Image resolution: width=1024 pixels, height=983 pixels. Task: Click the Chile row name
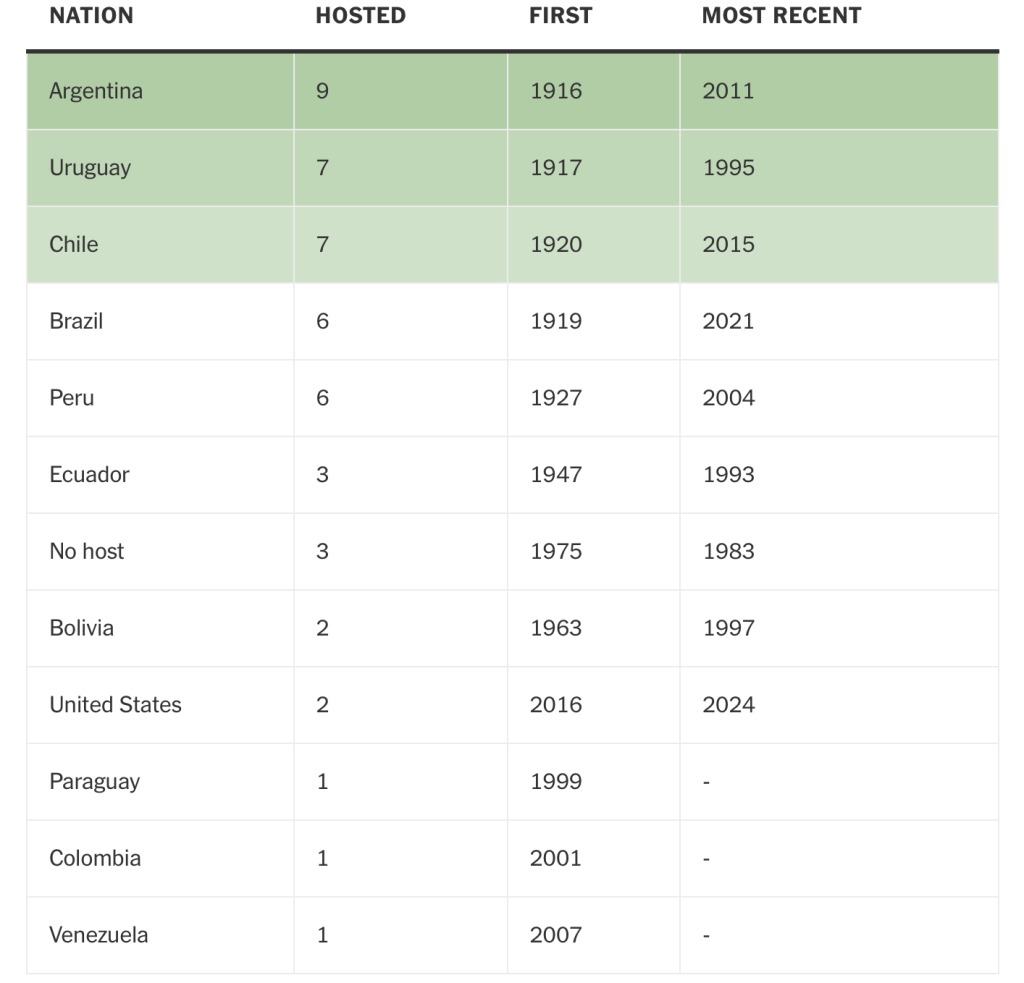point(74,244)
